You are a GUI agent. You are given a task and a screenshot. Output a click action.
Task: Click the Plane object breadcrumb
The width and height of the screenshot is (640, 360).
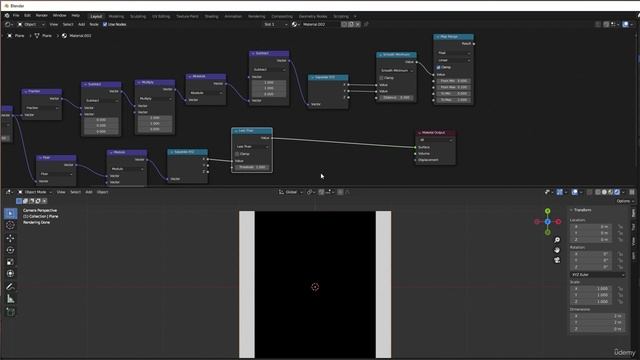click(16, 36)
